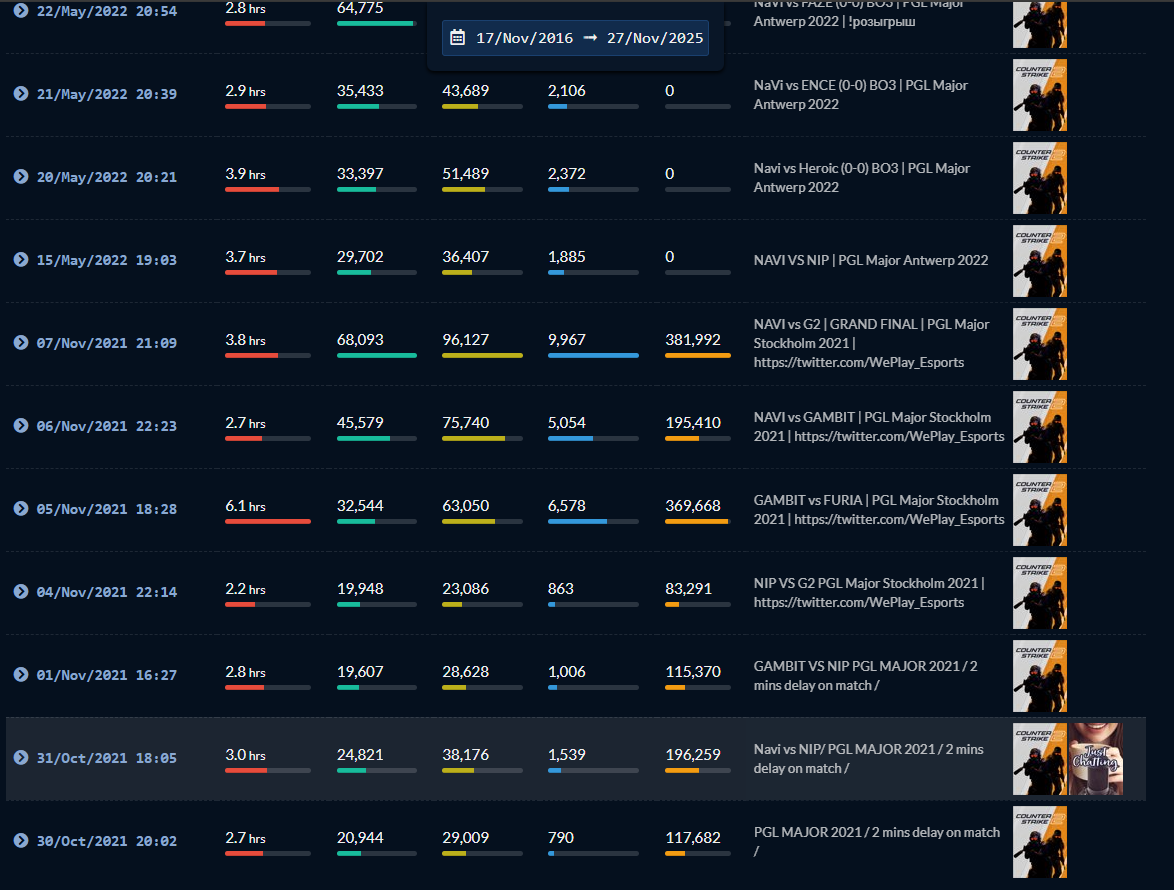Open date link 21/May/2022 20:39
This screenshot has width=1174, height=890.
pyautogui.click(x=106, y=94)
